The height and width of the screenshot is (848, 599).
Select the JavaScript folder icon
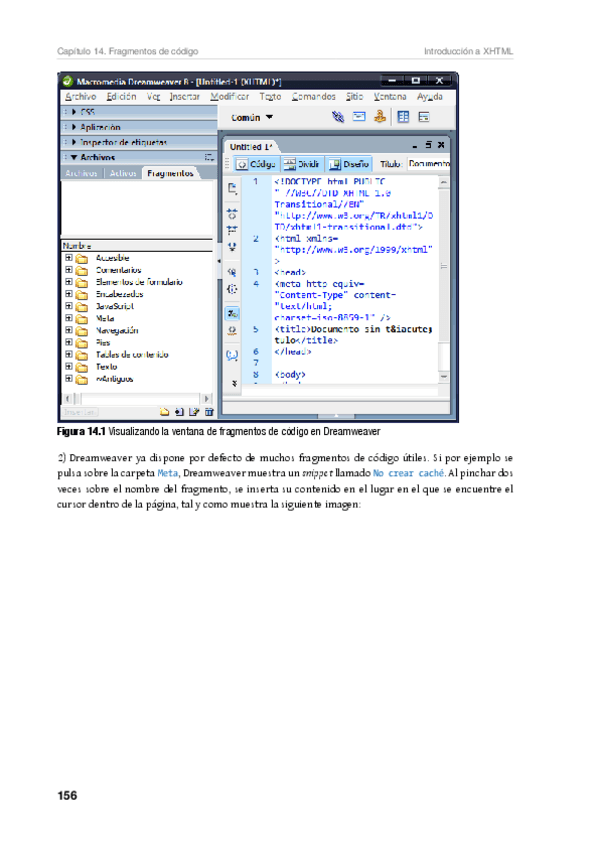[82, 307]
